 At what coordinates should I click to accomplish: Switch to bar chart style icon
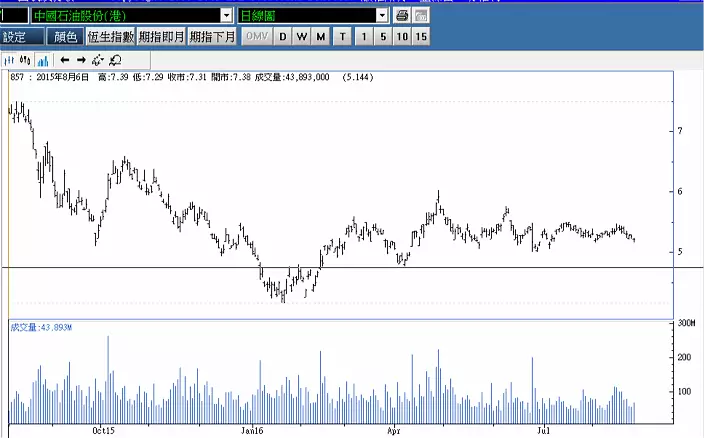[x=9, y=60]
